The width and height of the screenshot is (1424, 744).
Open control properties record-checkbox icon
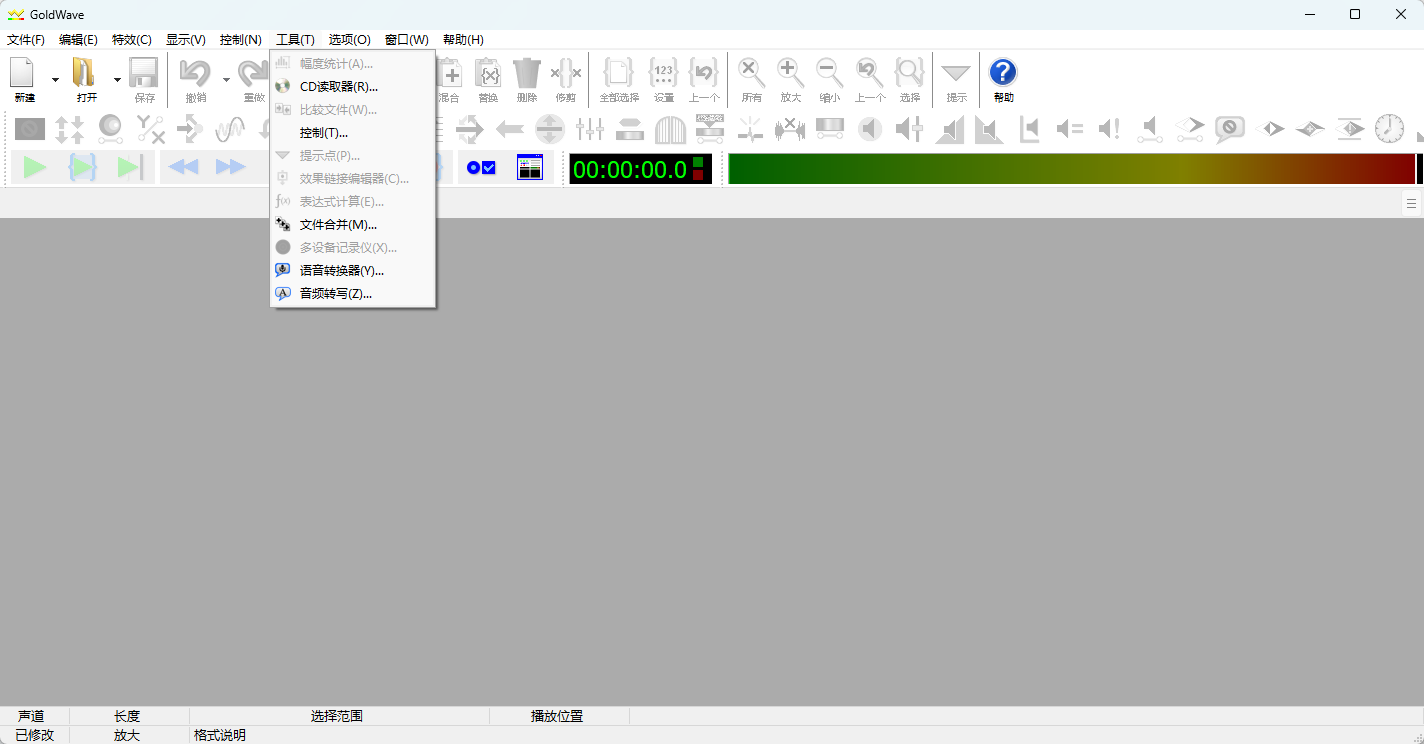coord(482,167)
